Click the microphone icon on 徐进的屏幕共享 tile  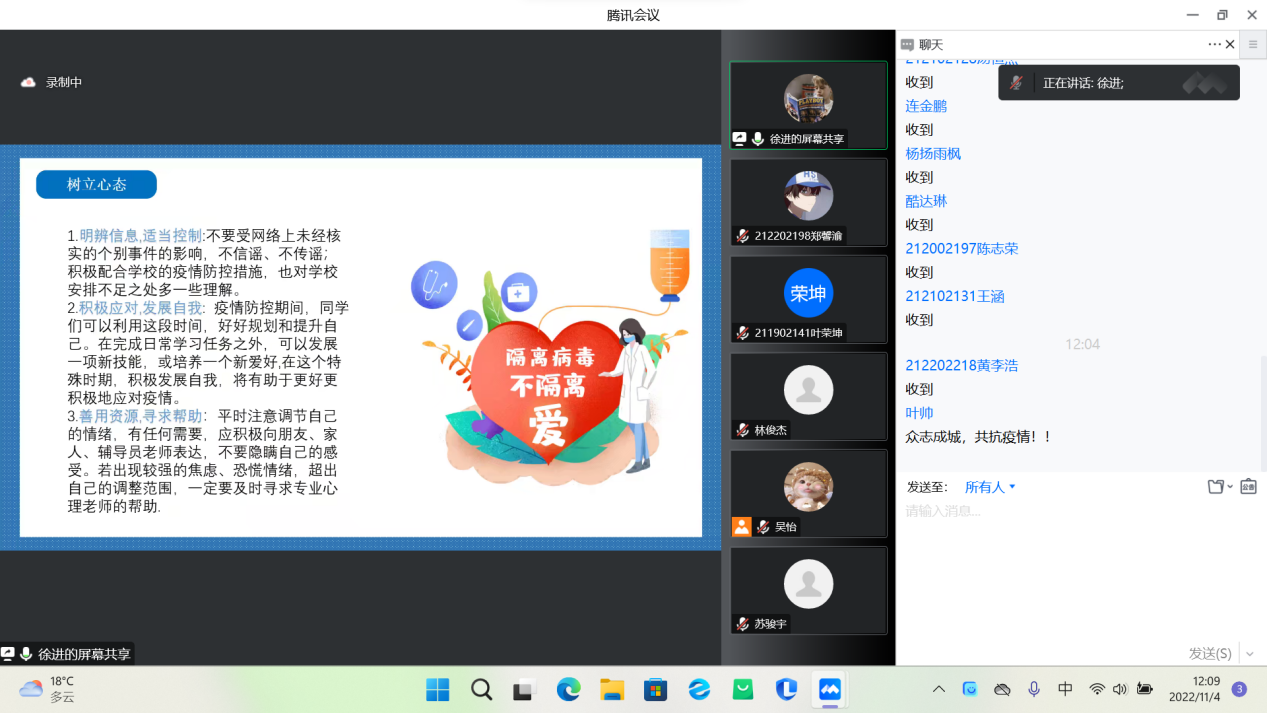[x=757, y=140]
